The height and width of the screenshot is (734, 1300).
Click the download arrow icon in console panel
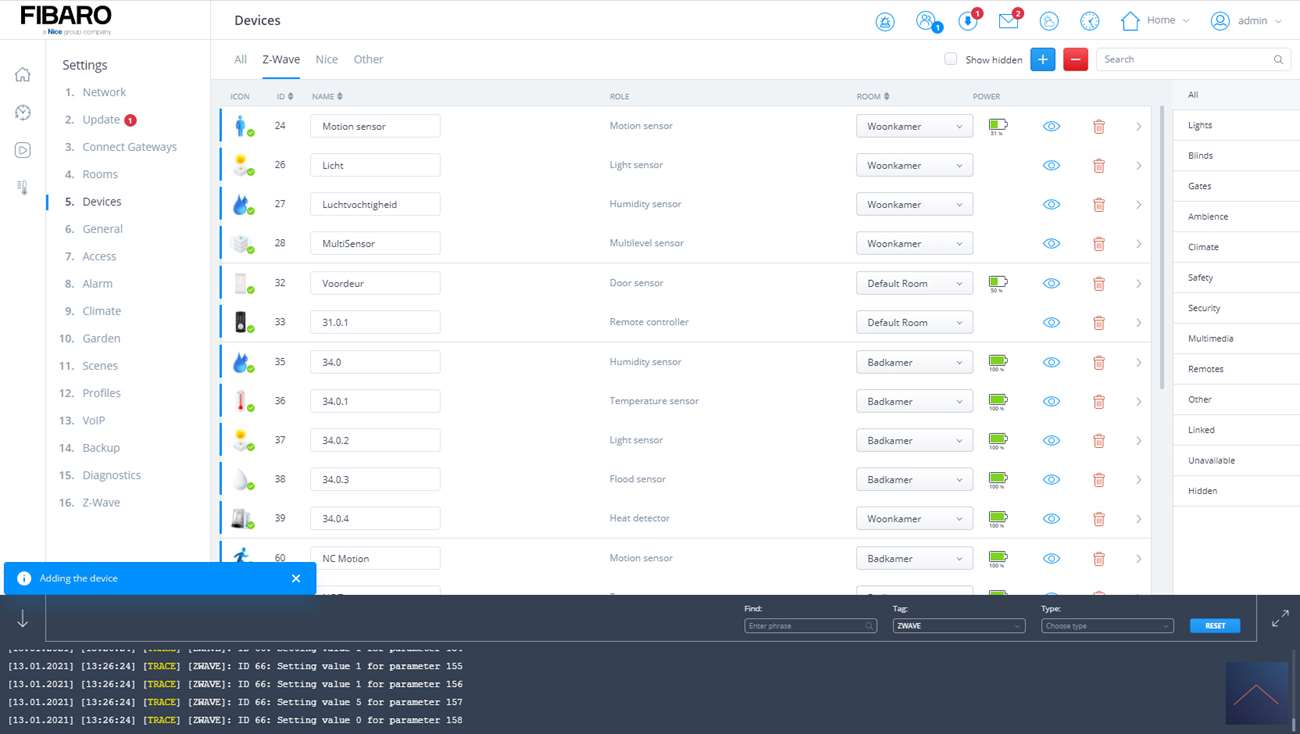22,620
